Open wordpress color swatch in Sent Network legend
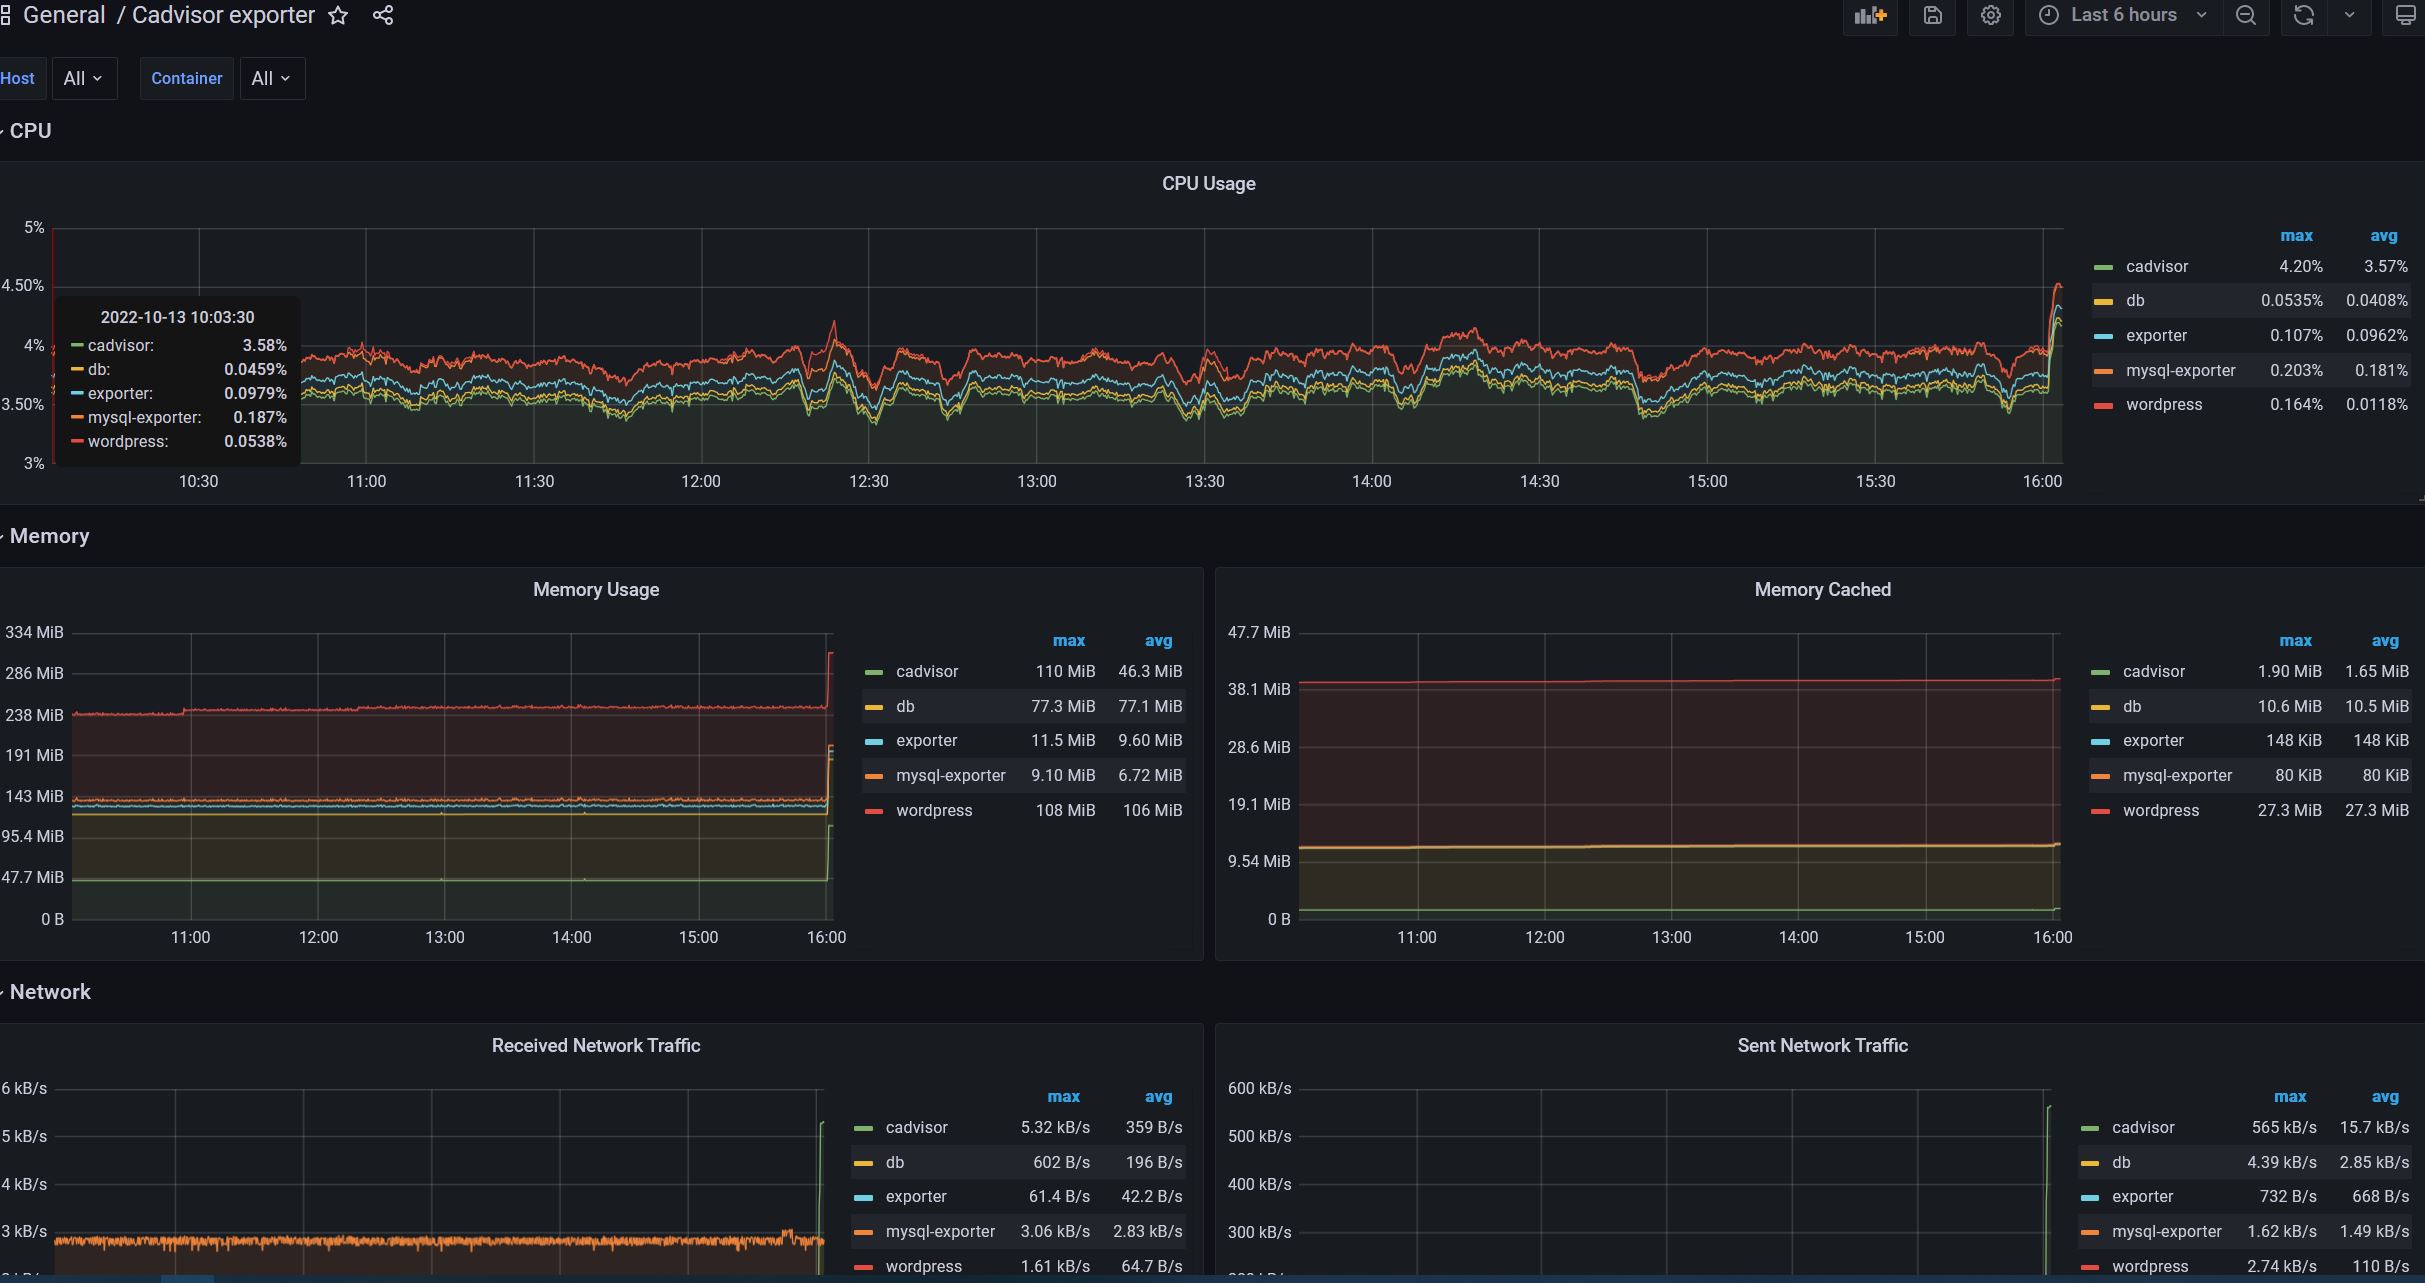 (x=2089, y=1268)
